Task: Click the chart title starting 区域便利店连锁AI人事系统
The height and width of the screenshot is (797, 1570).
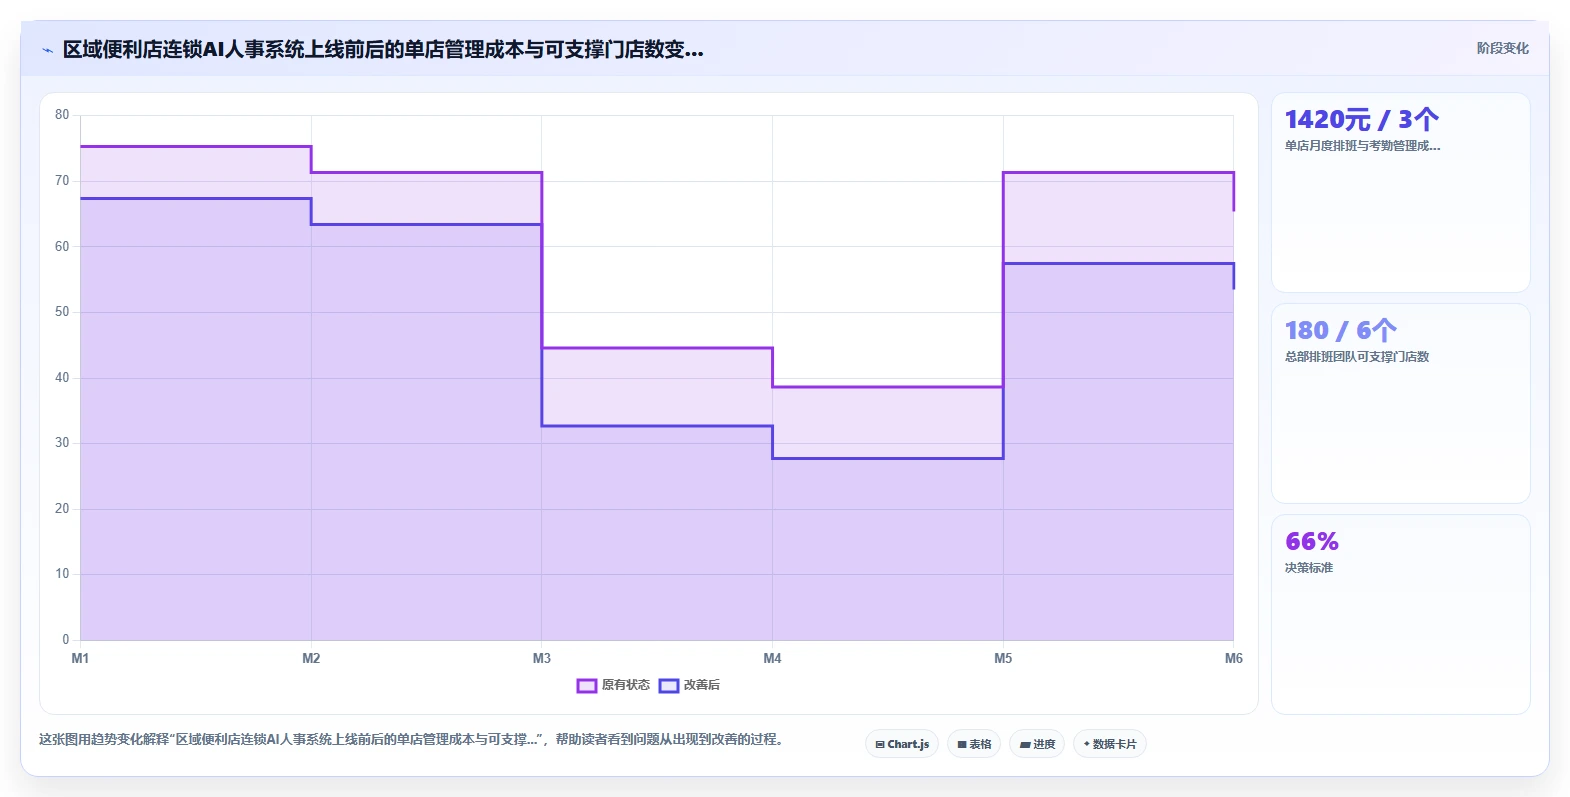Action: tap(383, 50)
